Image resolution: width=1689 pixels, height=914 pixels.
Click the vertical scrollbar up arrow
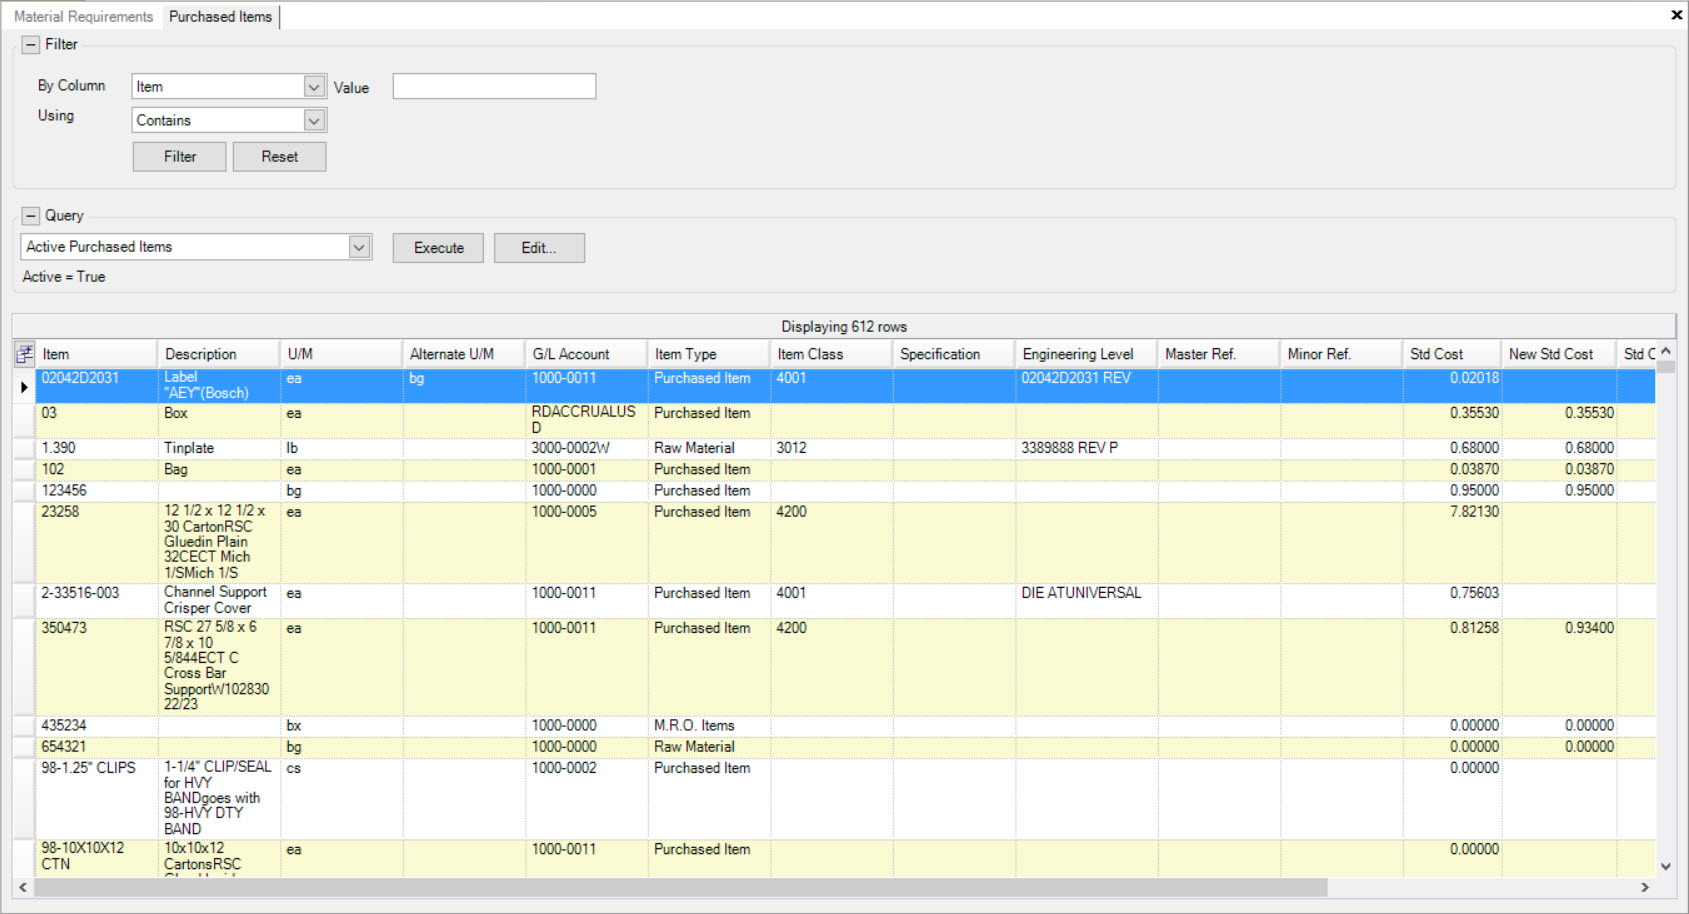pos(1666,351)
